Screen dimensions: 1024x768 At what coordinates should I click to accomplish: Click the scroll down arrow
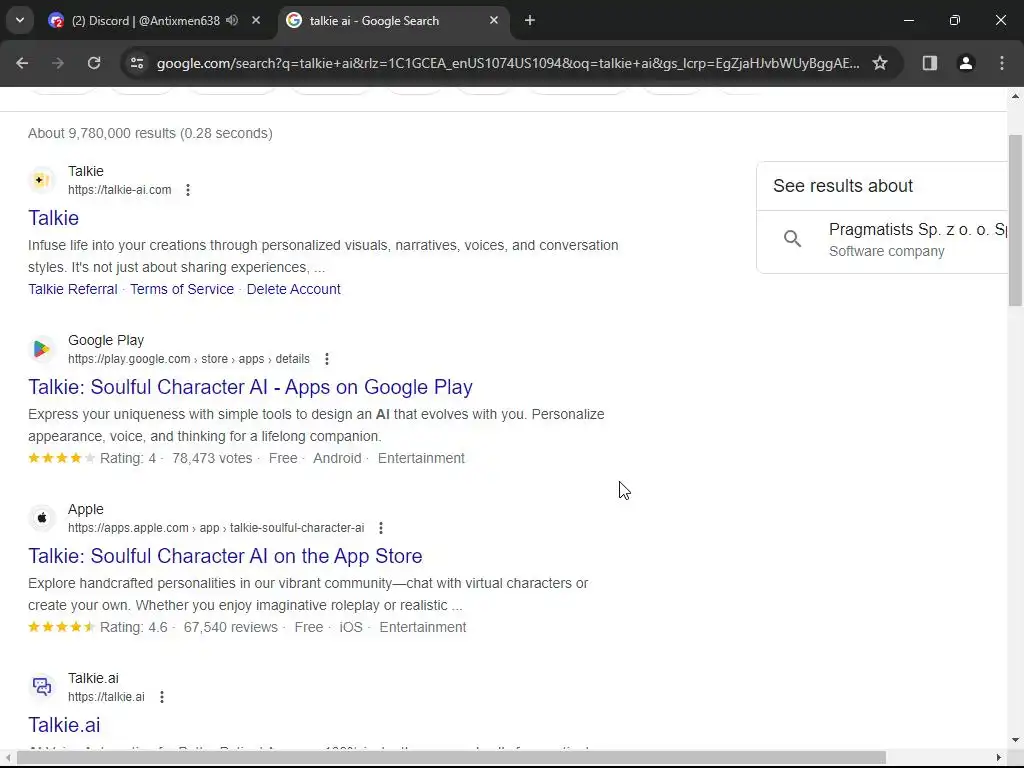[1015, 741]
